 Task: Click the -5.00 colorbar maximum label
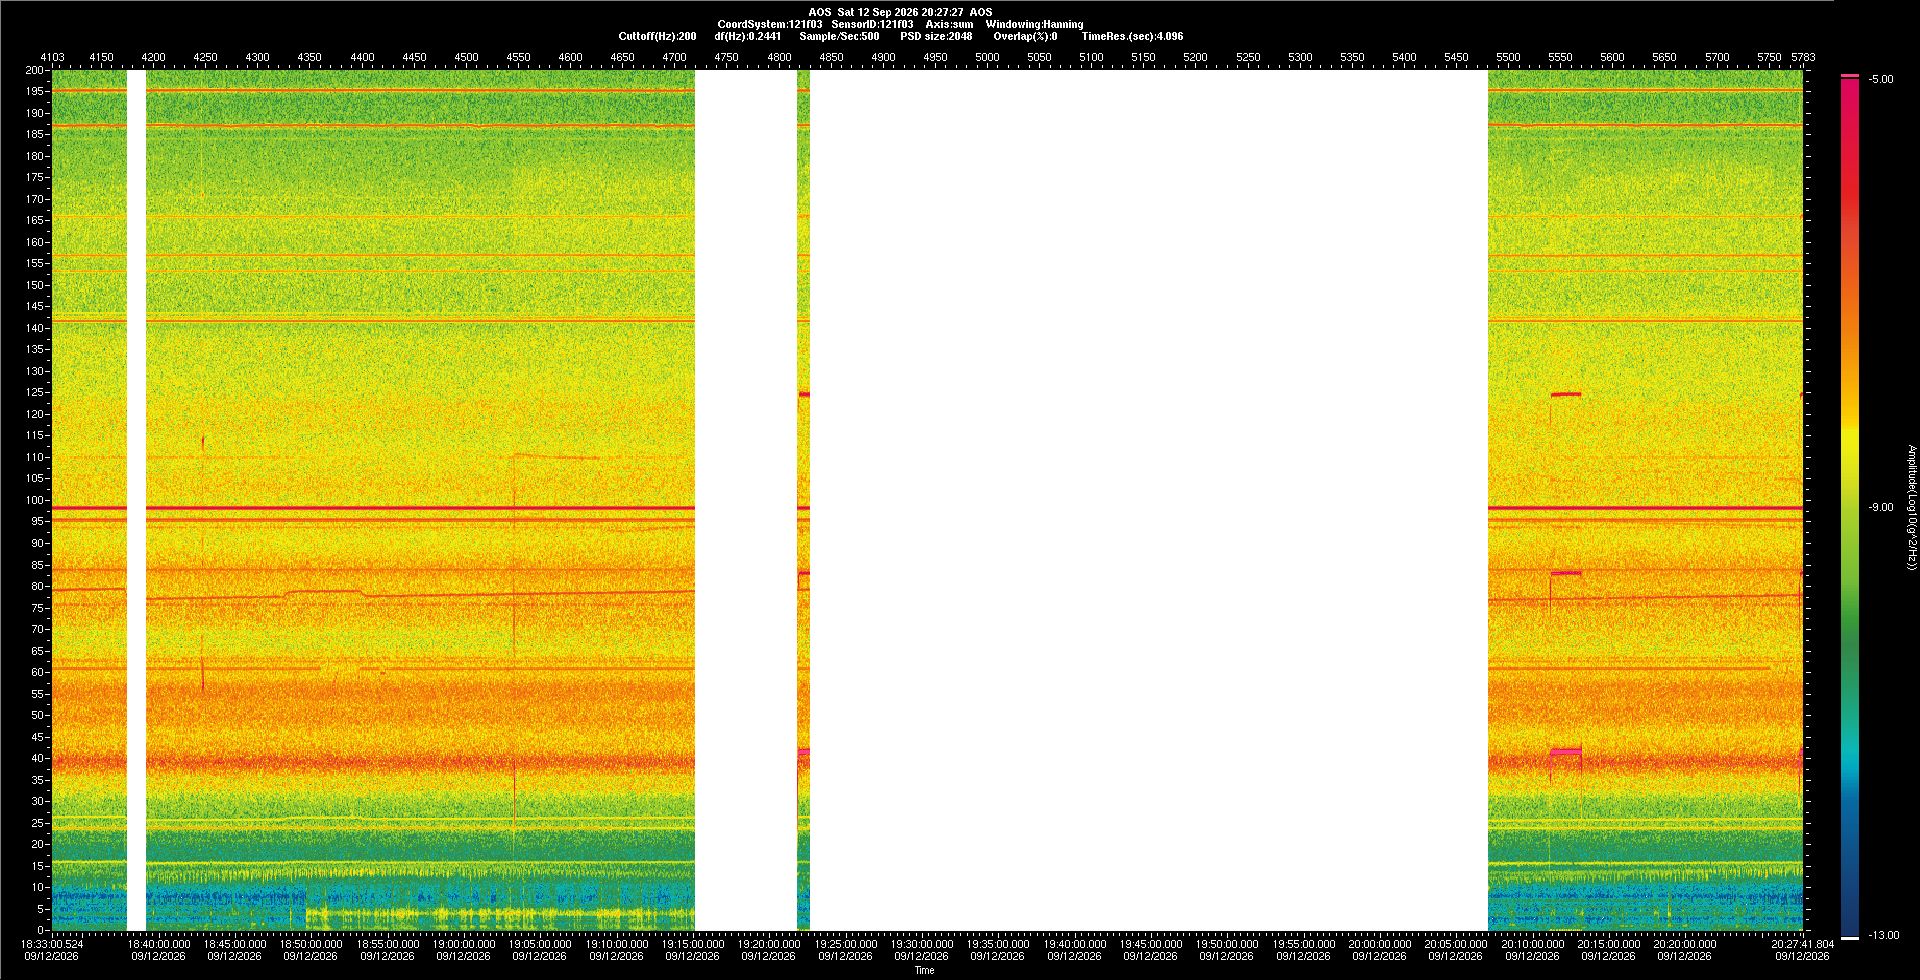pyautogui.click(x=1881, y=80)
